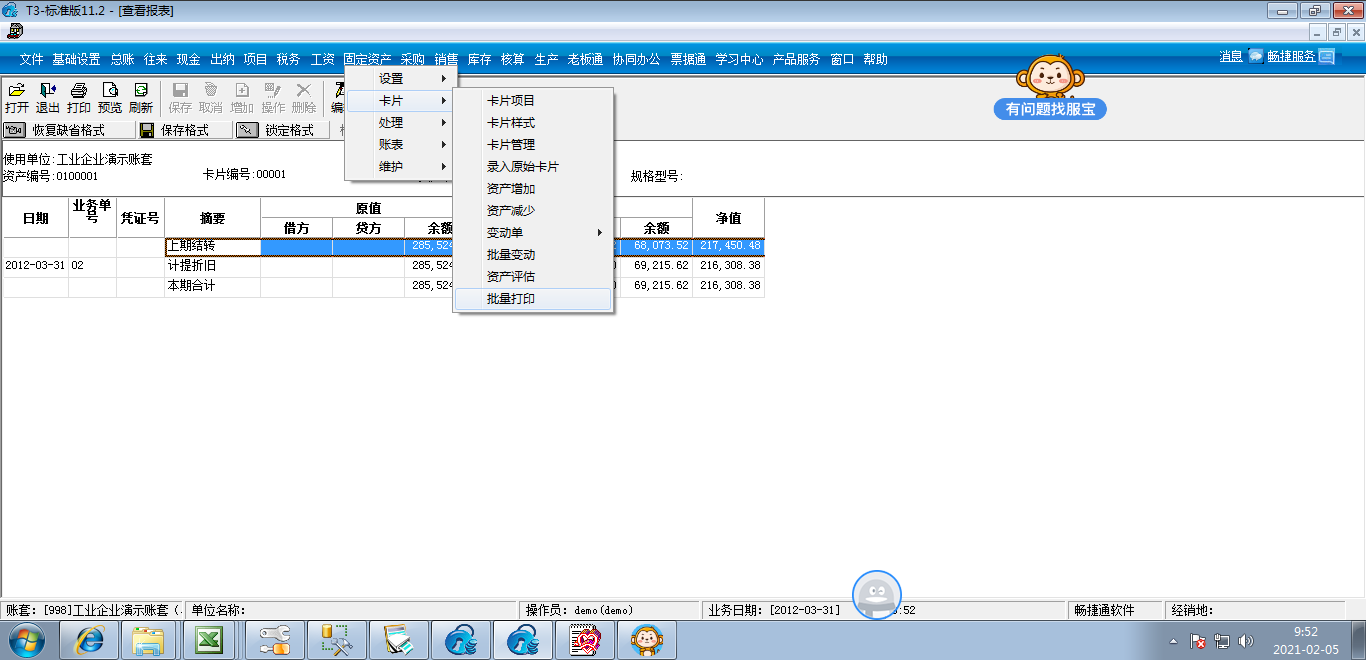Image resolution: width=1366 pixels, height=660 pixels.
Task: Click the 本期合计 summary cell
Action: 213,286
